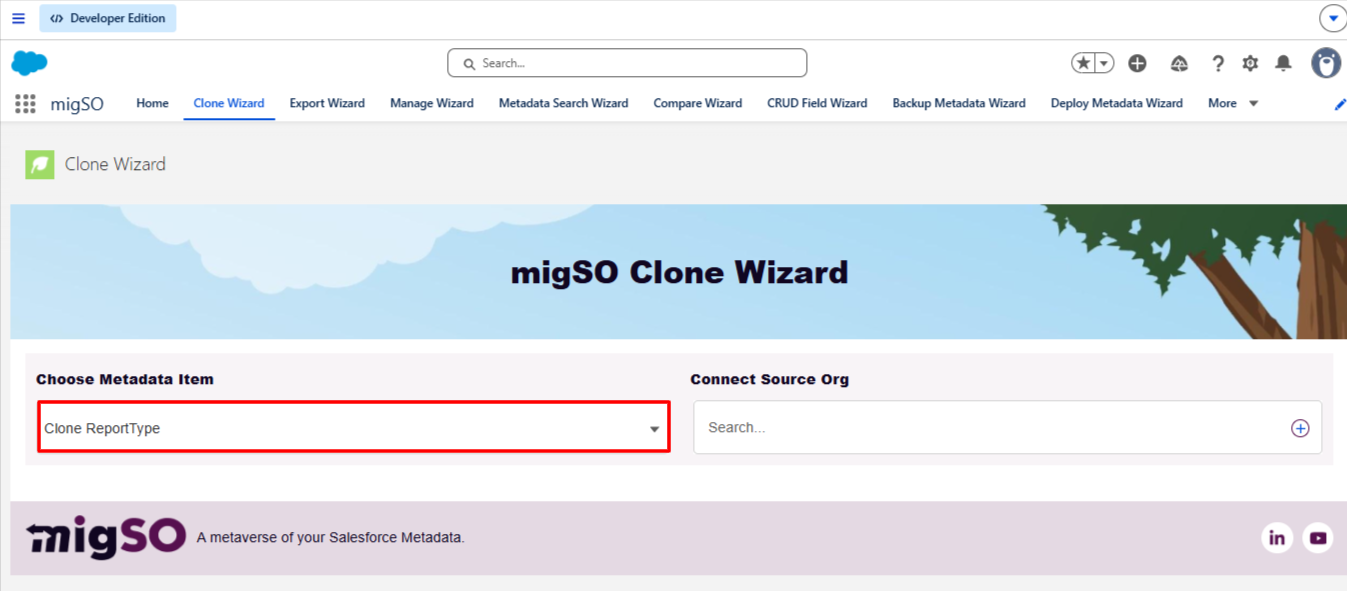The width and height of the screenshot is (1347, 591).
Task: Open the Notifications bell icon
Action: (x=1283, y=63)
